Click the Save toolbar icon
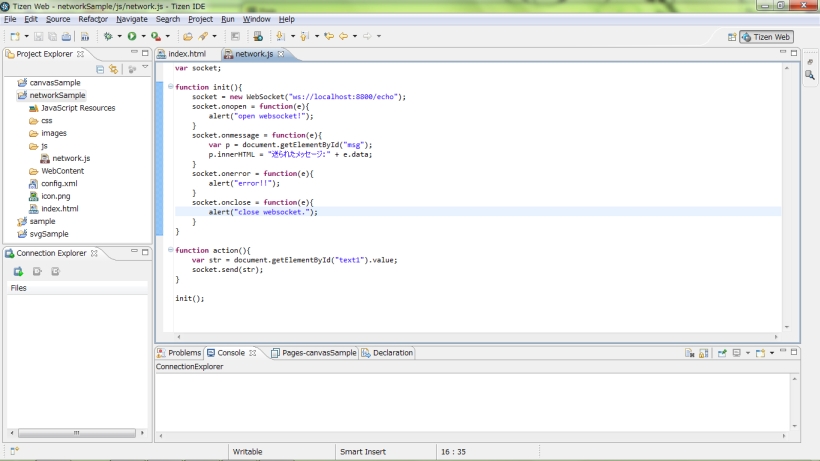This screenshot has width=820, height=461. coord(38,37)
